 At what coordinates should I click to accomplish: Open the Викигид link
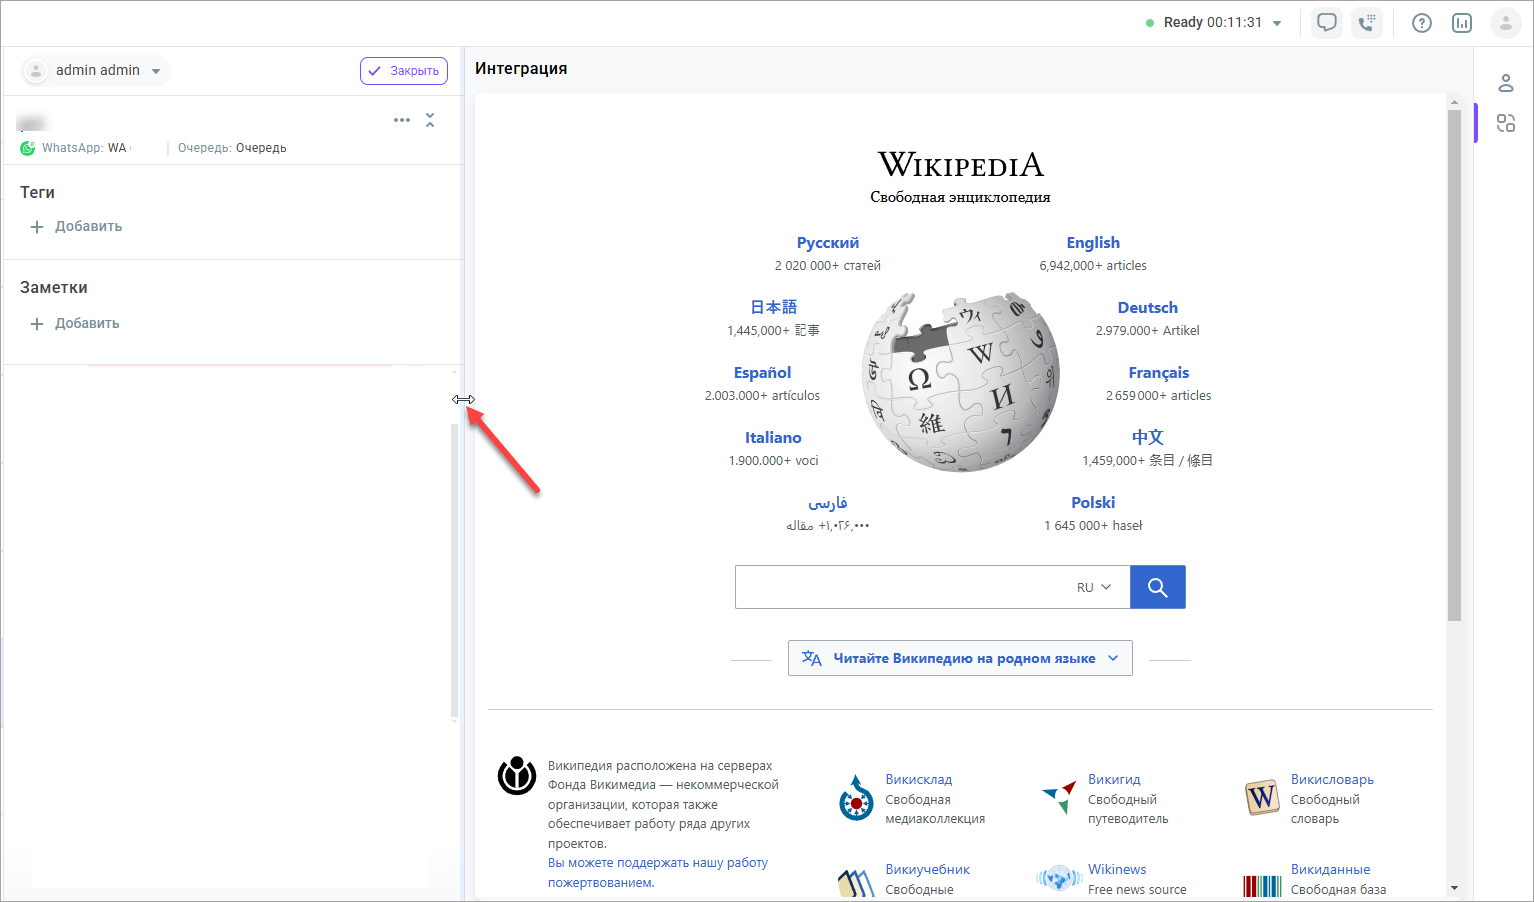tap(1114, 780)
